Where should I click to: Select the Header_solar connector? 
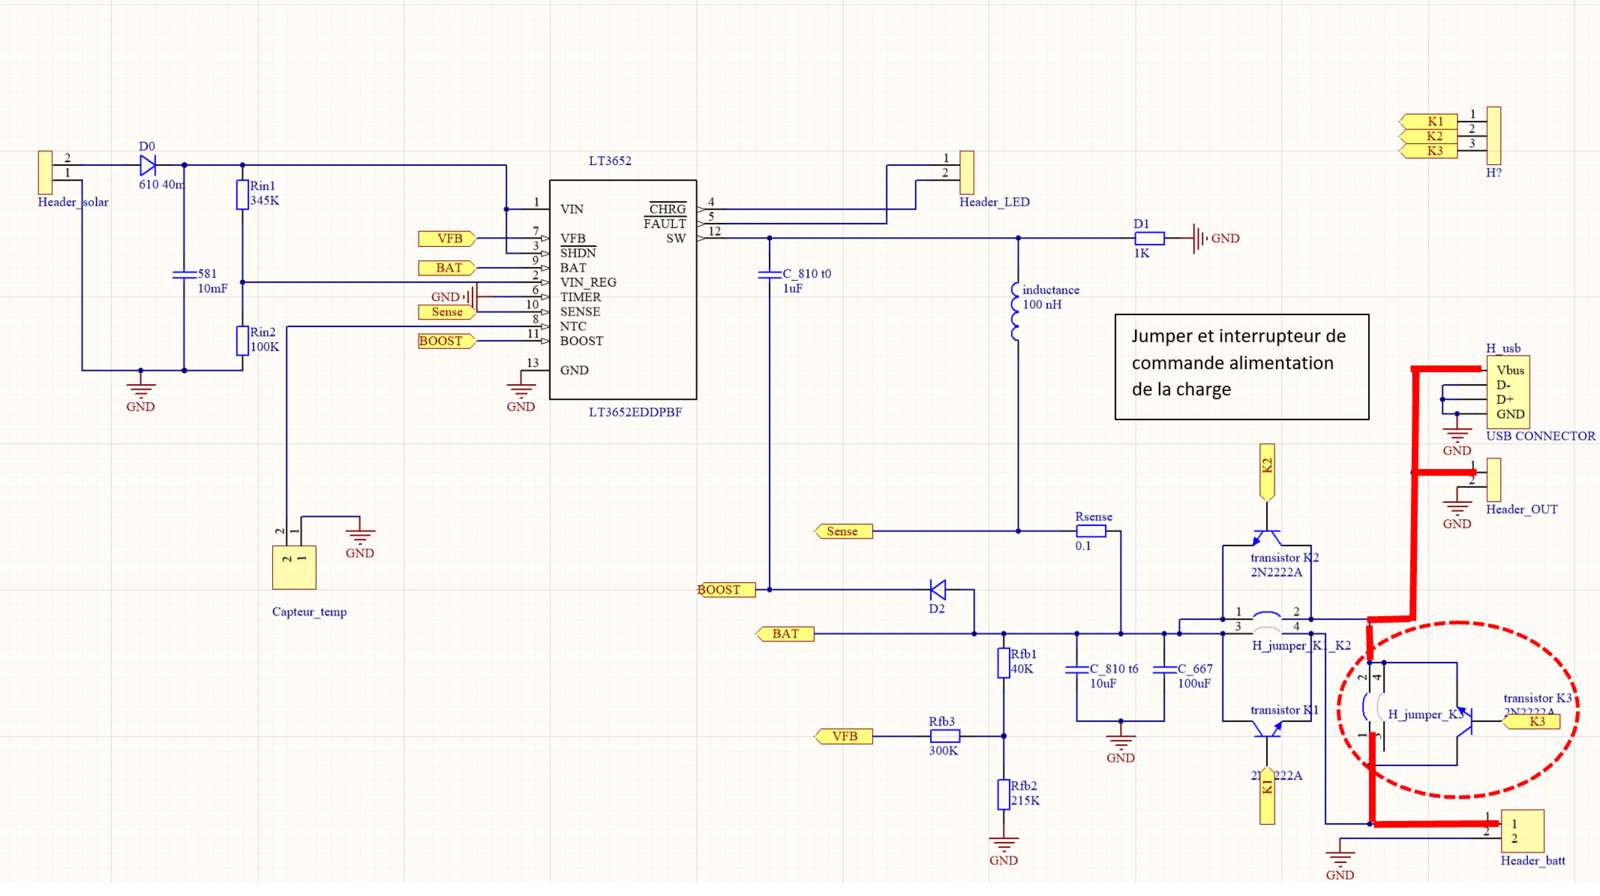(45, 172)
